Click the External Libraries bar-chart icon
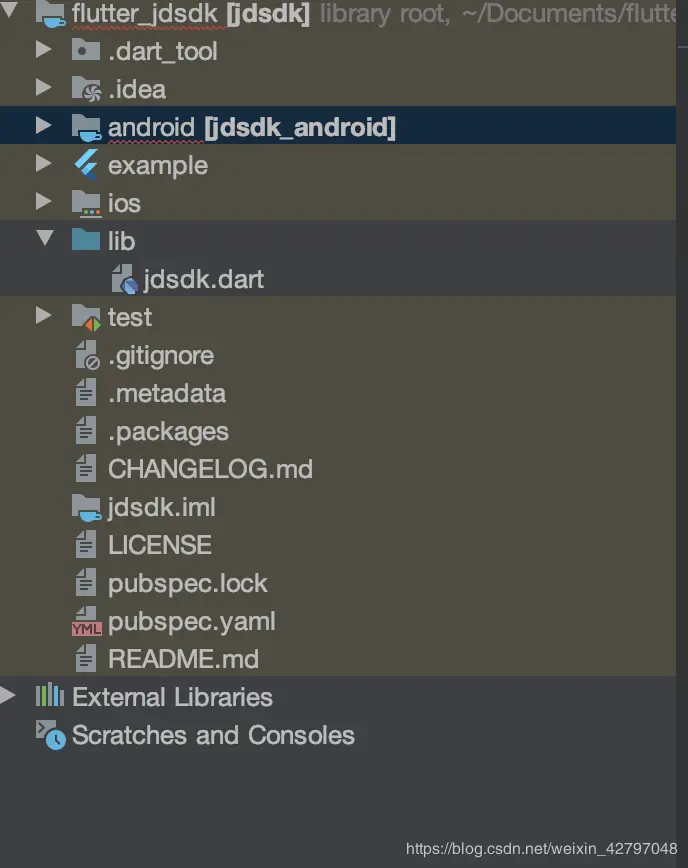This screenshot has width=688, height=868. [x=50, y=697]
